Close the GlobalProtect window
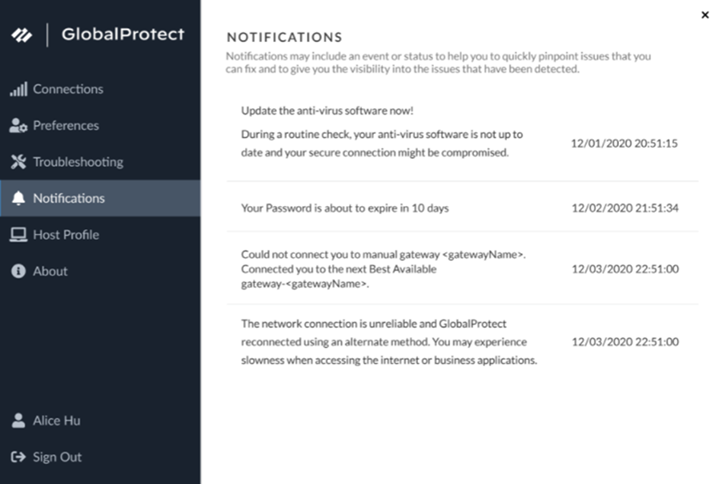The width and height of the screenshot is (720, 484). click(705, 14)
